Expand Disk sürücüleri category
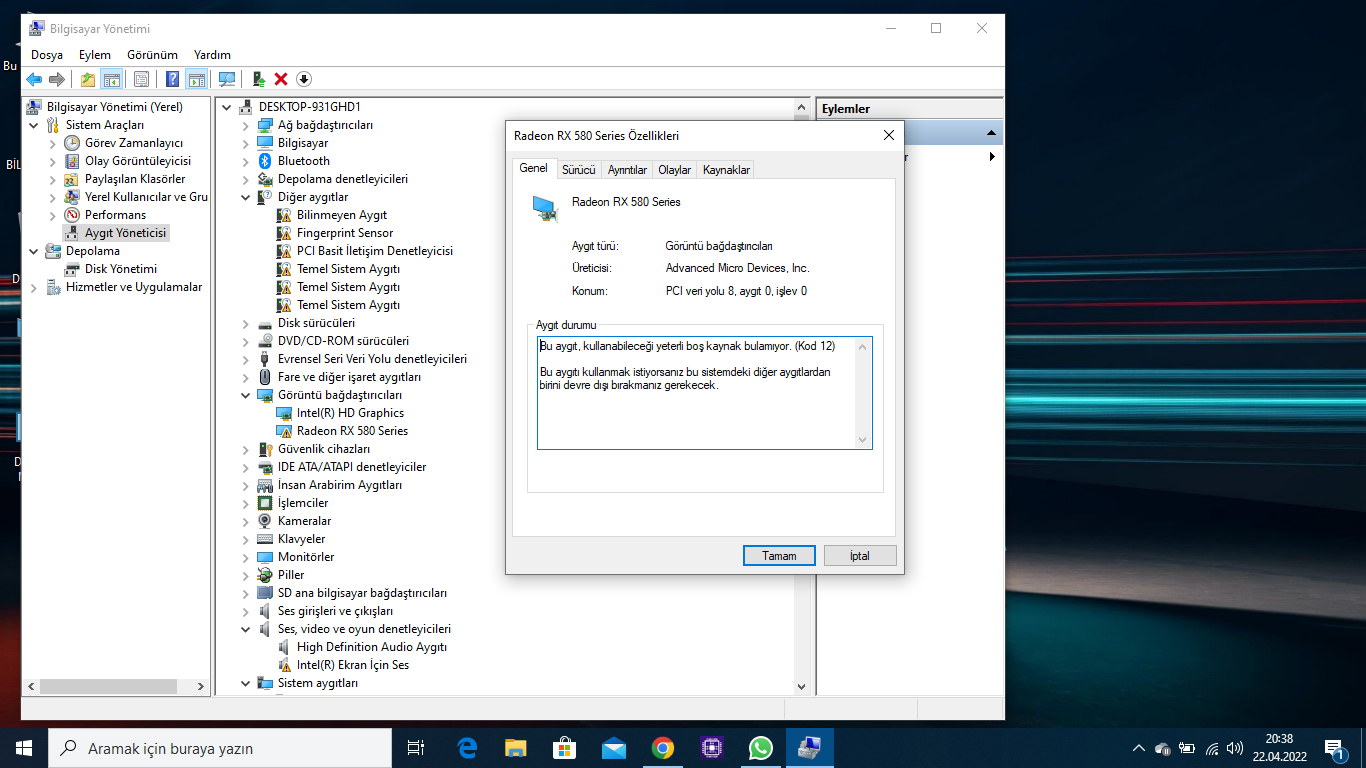Image resolution: width=1366 pixels, height=768 pixels. (x=246, y=323)
